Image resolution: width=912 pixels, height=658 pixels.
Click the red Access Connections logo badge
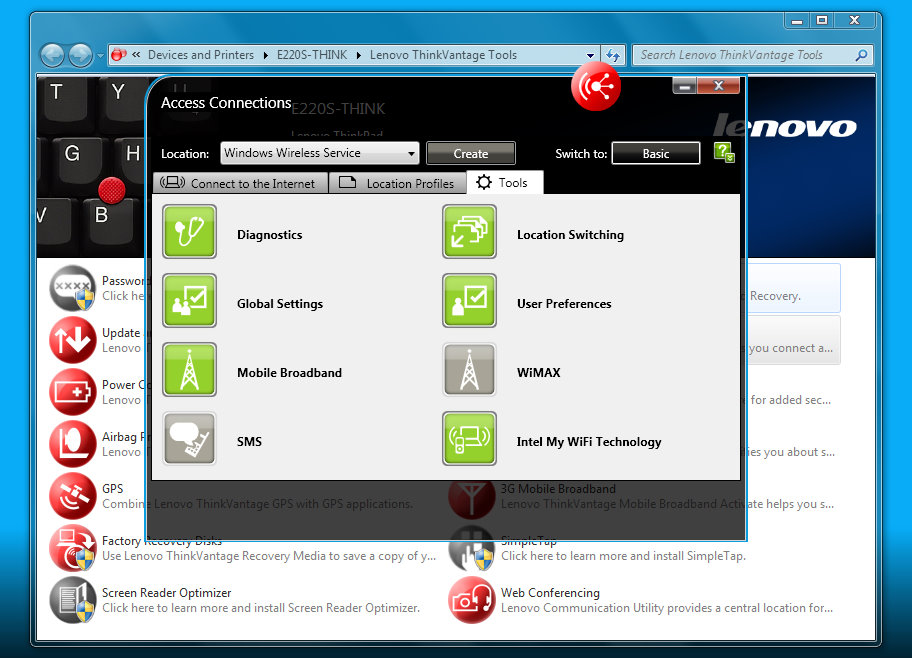[596, 87]
